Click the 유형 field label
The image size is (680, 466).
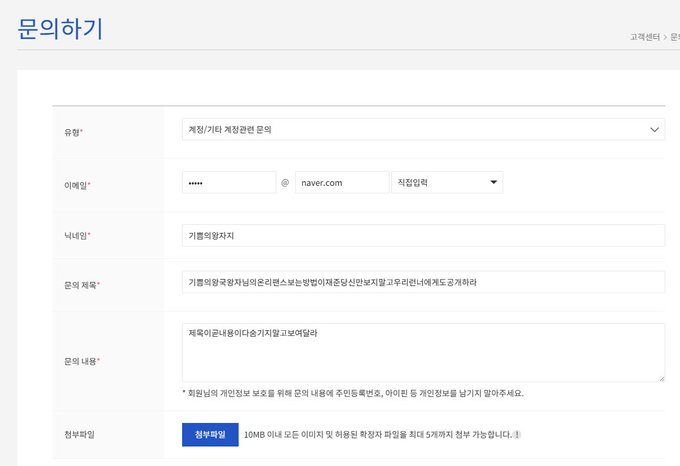pyautogui.click(x=73, y=132)
